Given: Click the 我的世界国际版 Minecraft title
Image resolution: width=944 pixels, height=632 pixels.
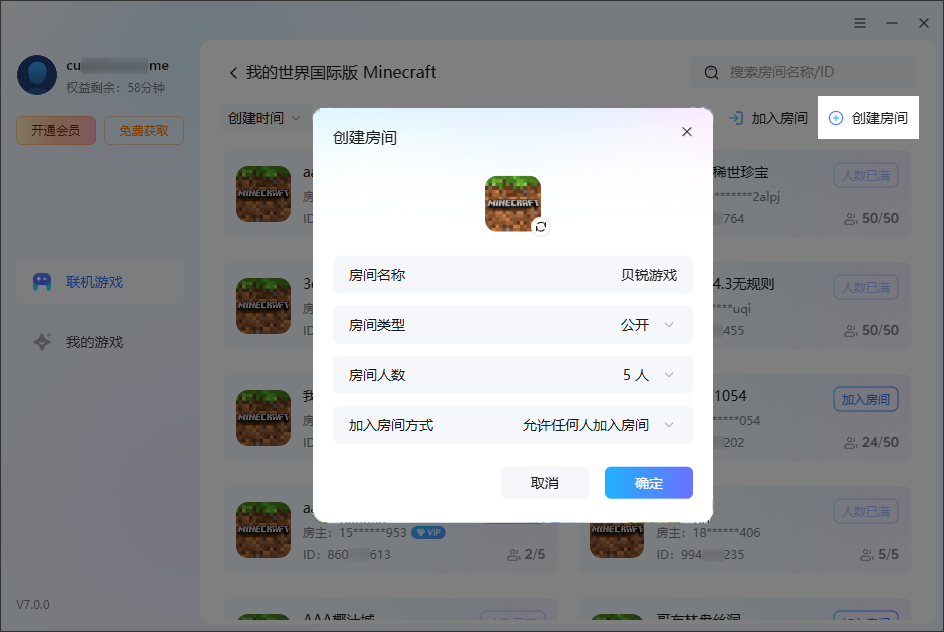Looking at the screenshot, I should point(341,72).
